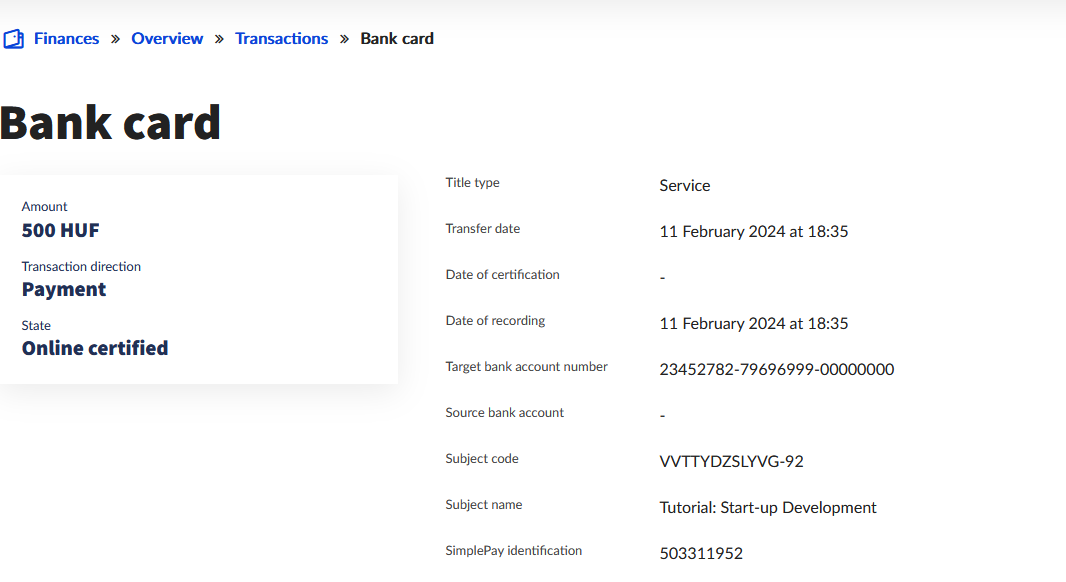The height and width of the screenshot is (582, 1066).
Task: Click the Tutorial: Start-up Development subject name
Action: point(768,508)
